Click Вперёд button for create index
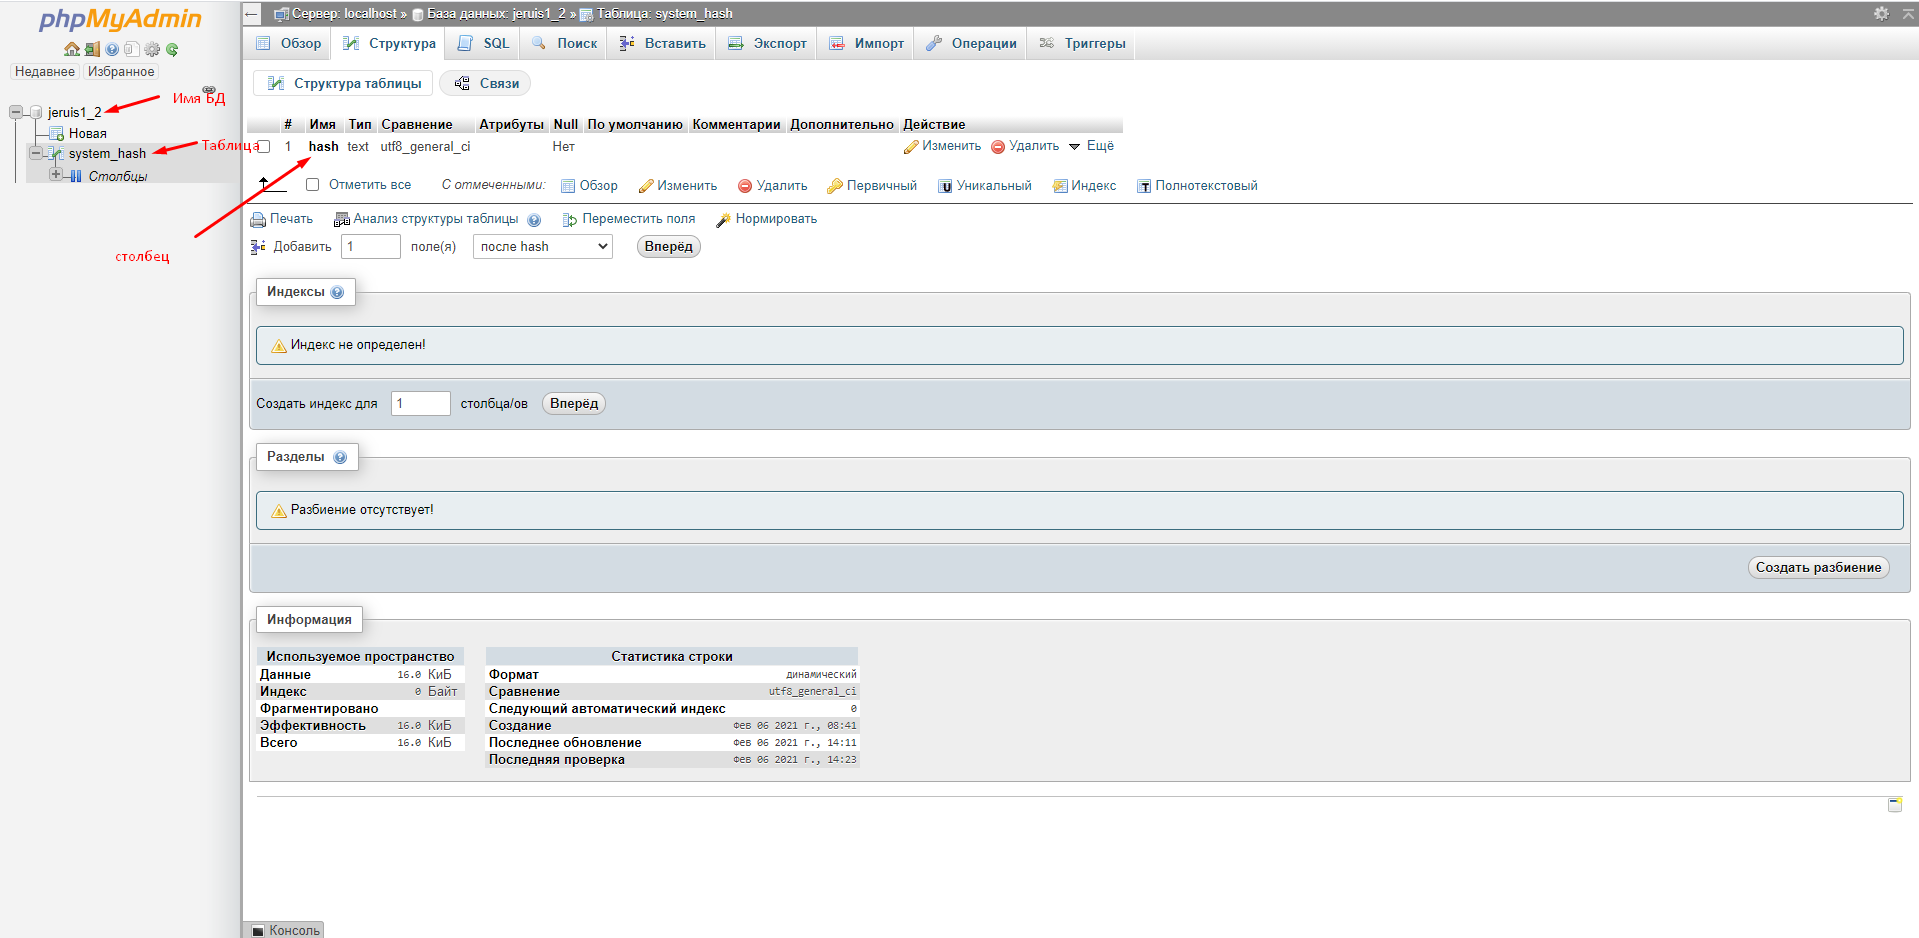 click(574, 404)
